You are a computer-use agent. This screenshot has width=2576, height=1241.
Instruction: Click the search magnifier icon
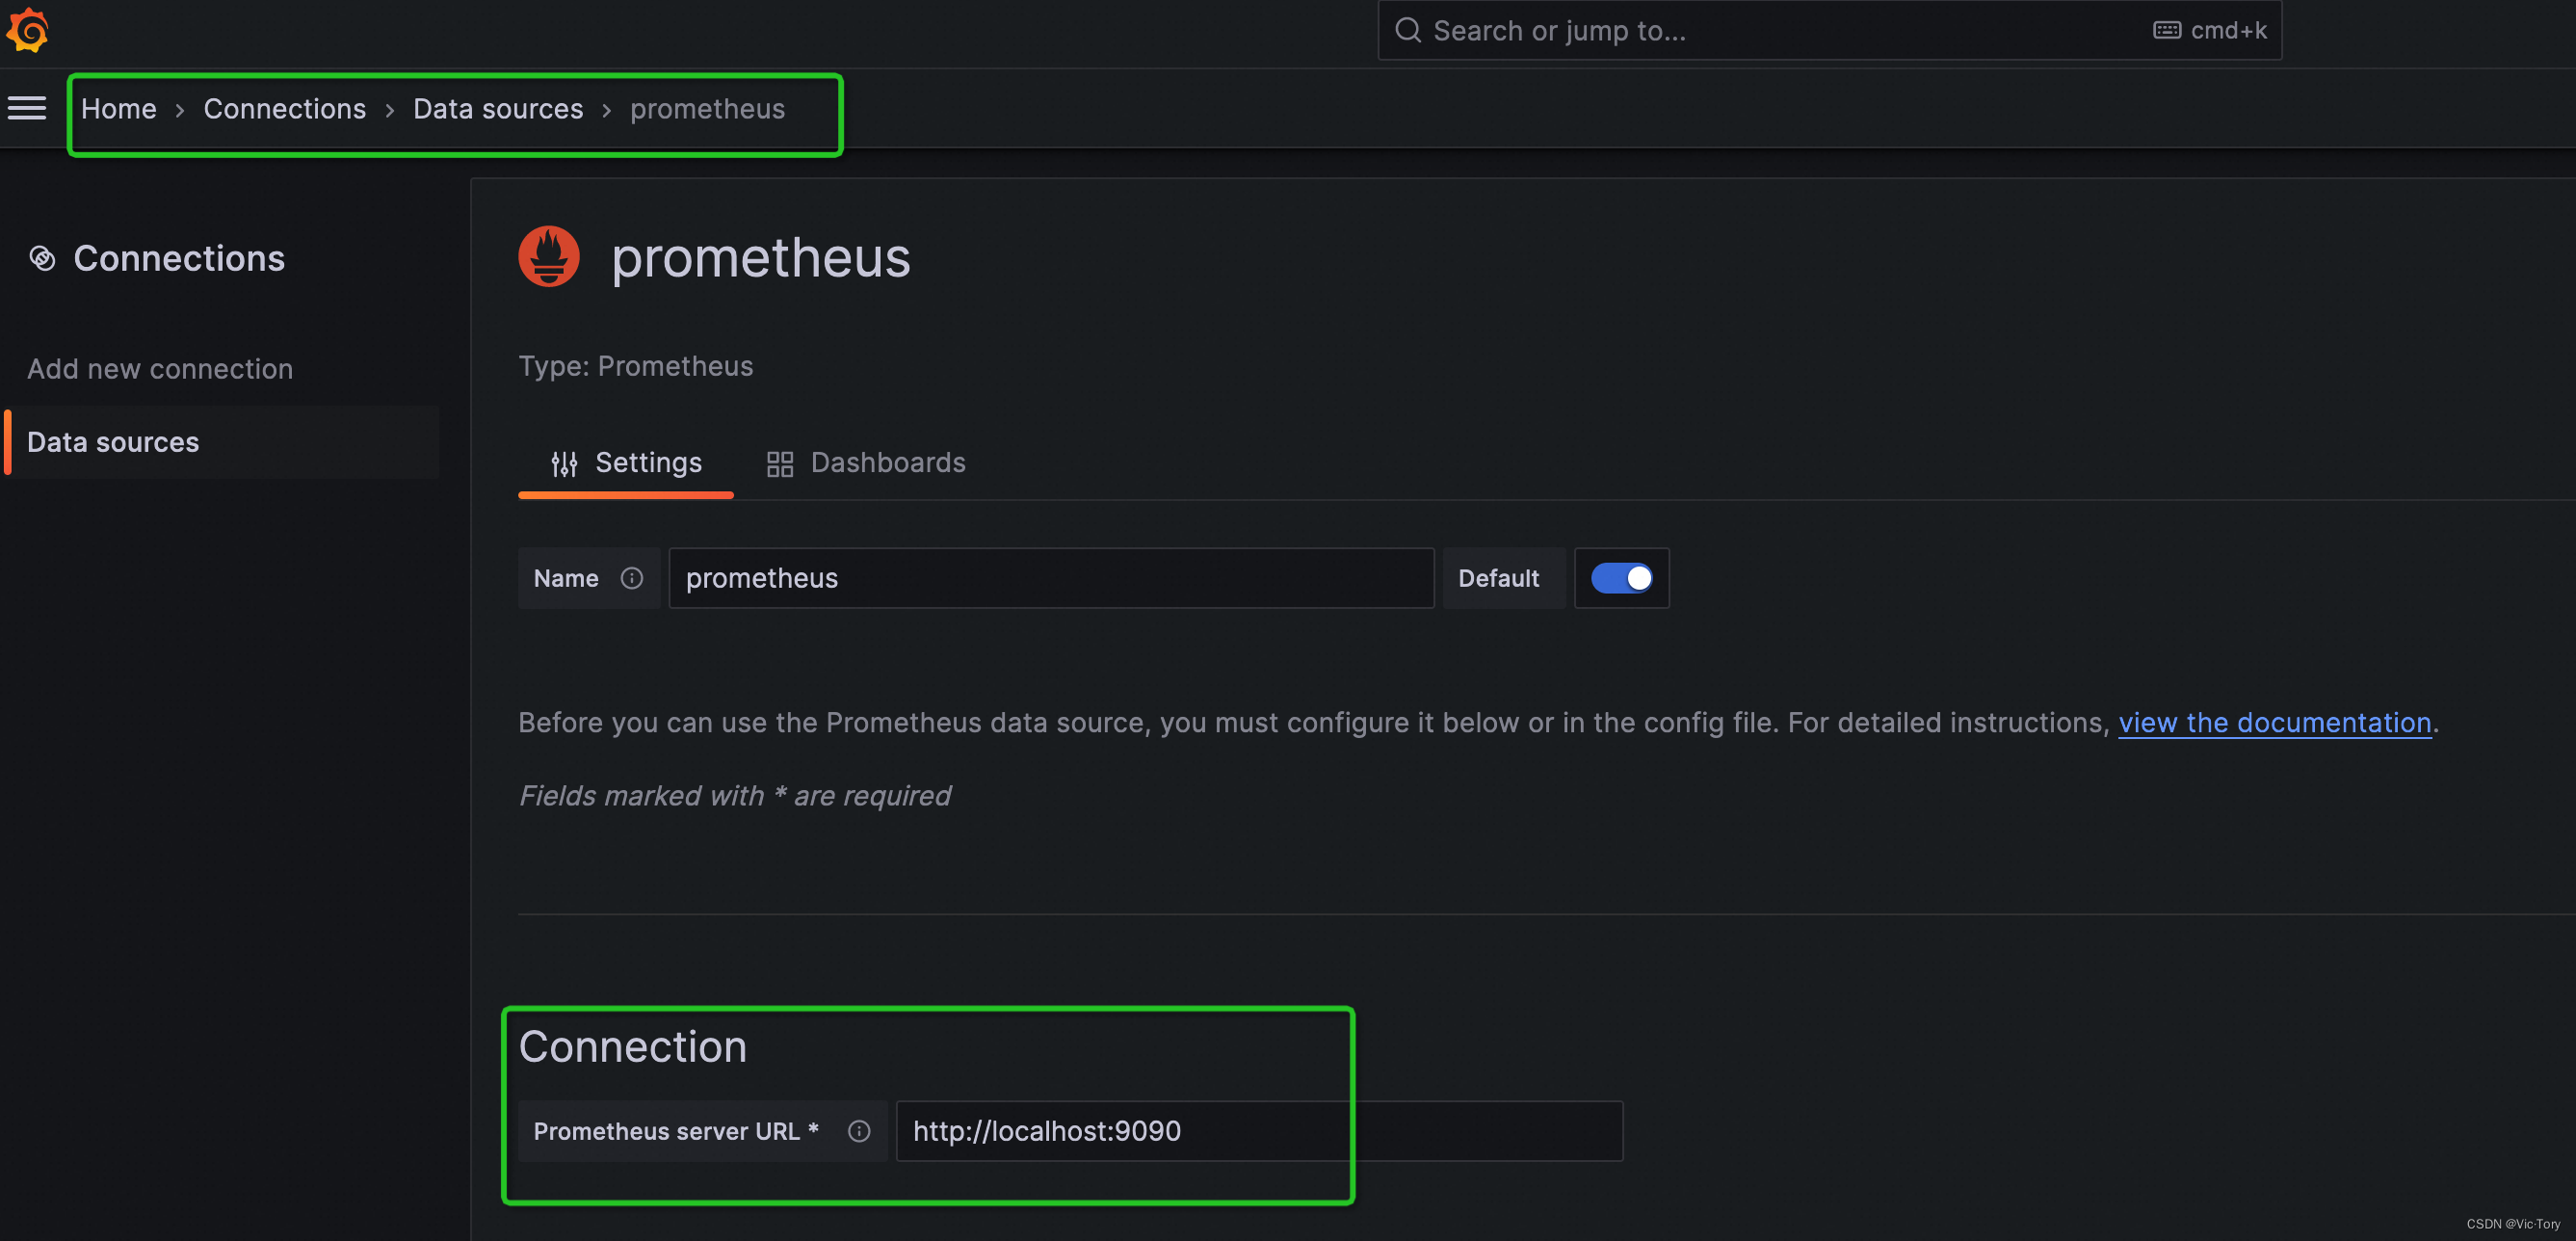[1408, 31]
